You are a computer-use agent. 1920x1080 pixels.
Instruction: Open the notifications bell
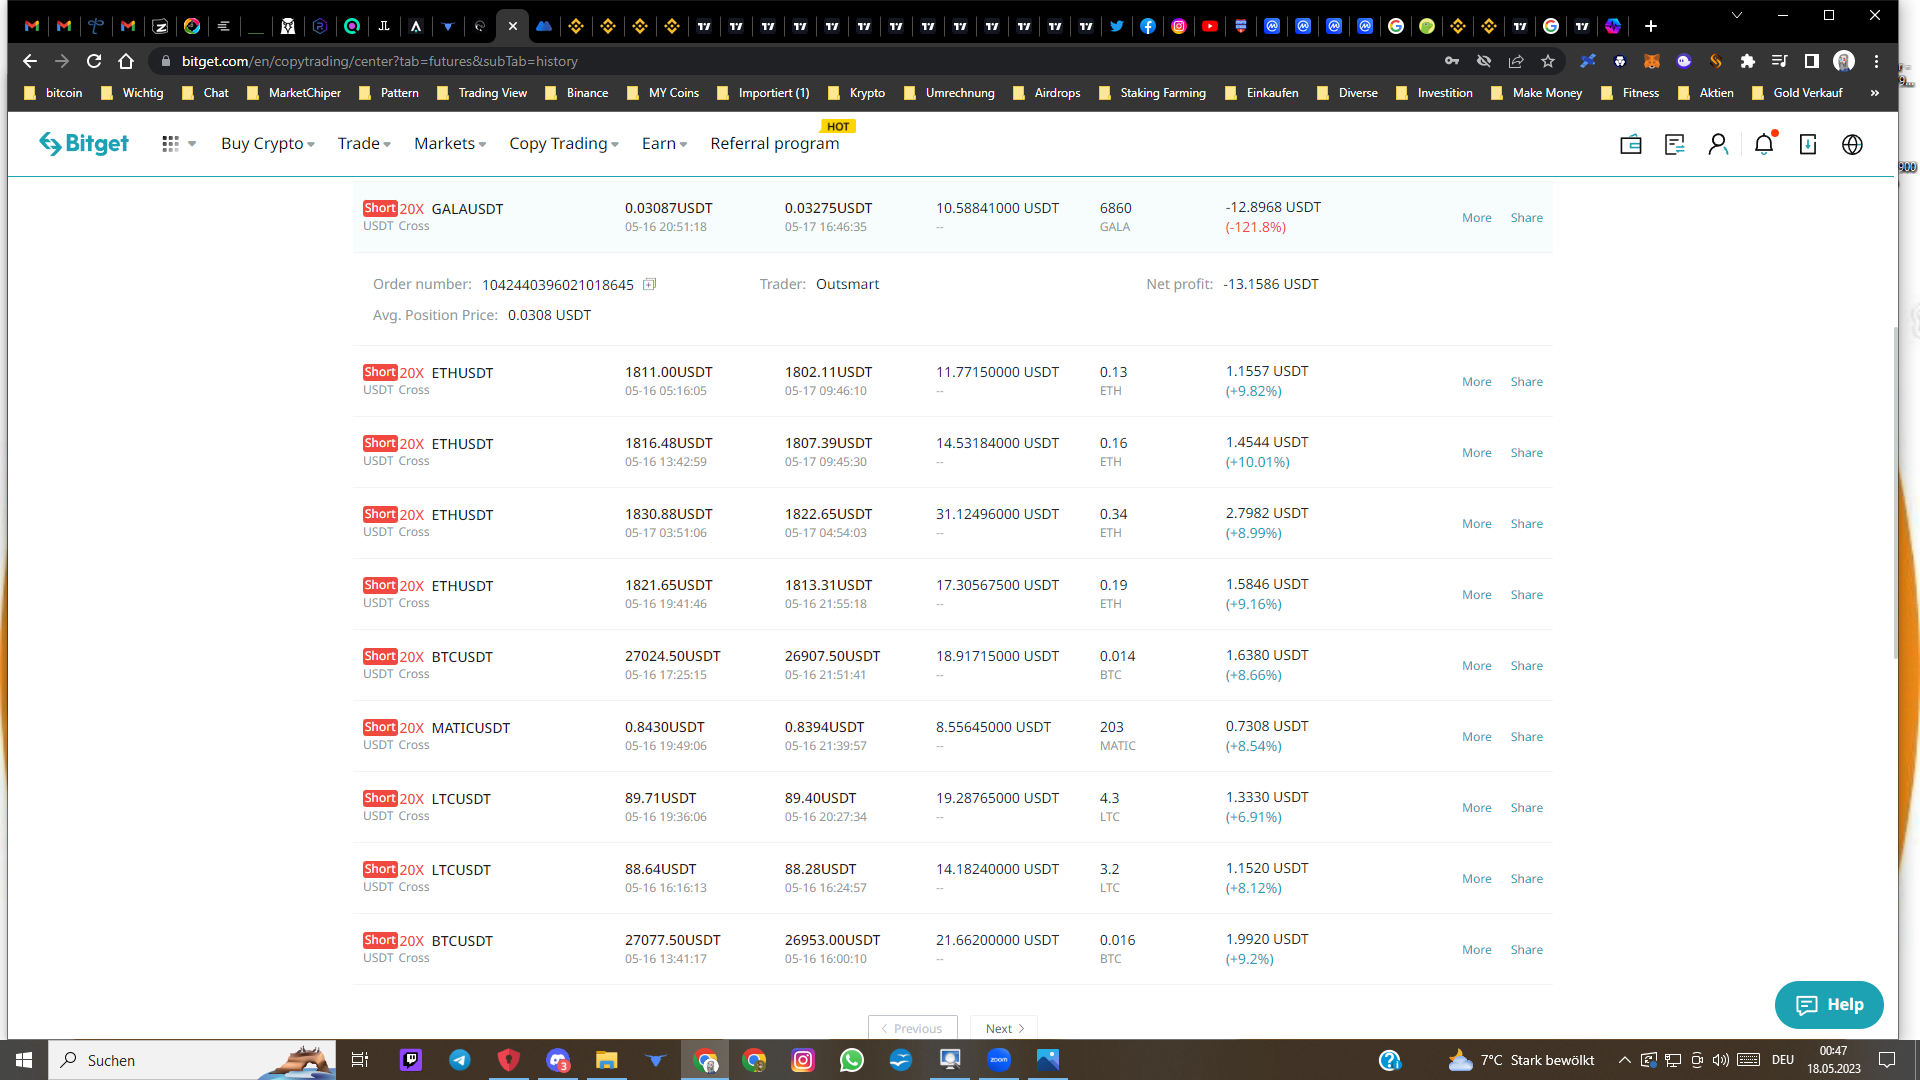1764,145
